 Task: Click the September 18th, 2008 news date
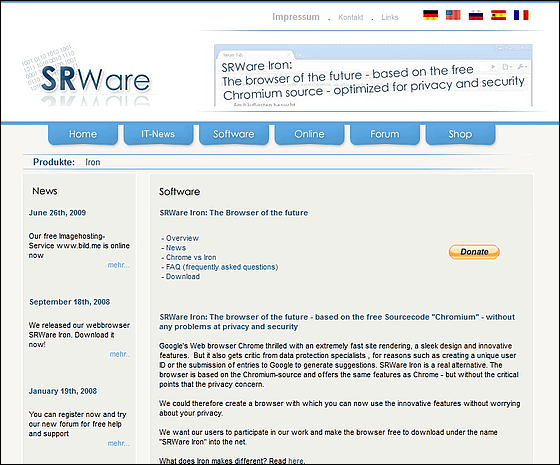point(70,302)
